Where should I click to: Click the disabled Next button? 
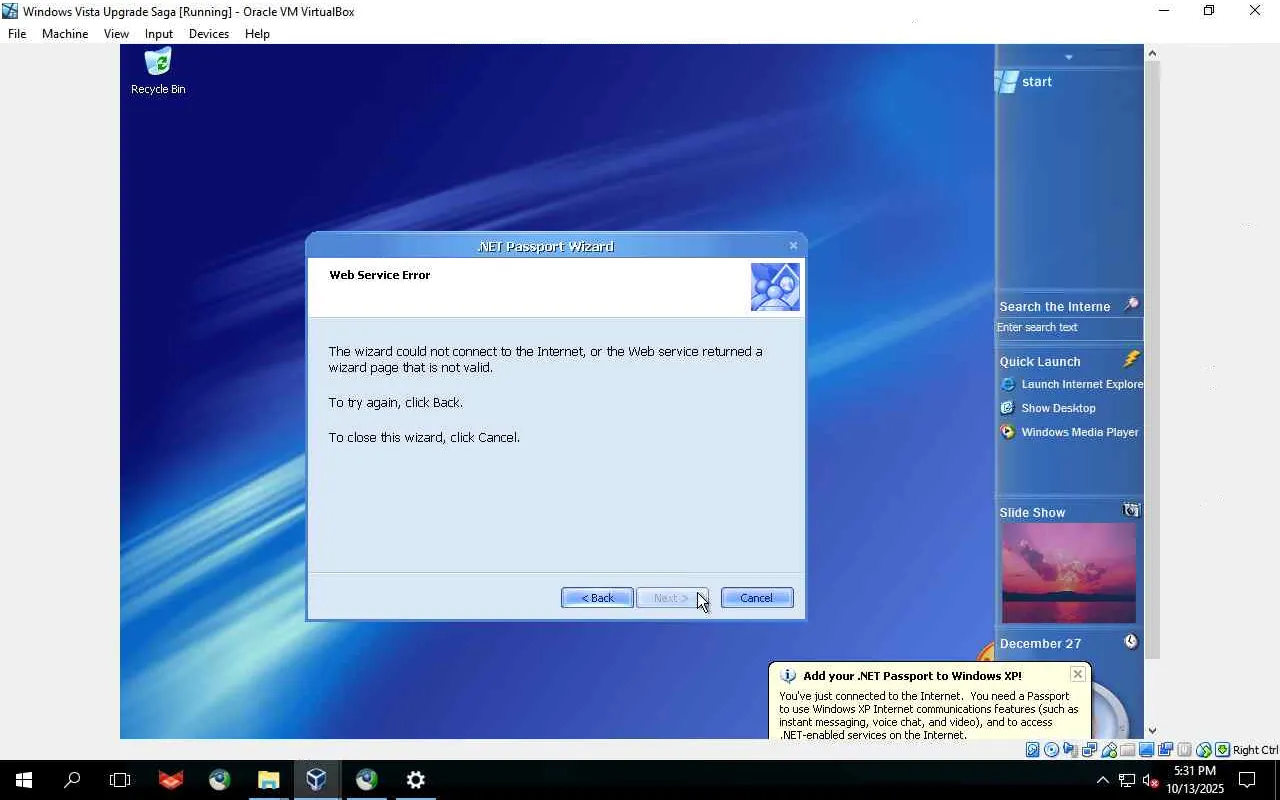(672, 598)
